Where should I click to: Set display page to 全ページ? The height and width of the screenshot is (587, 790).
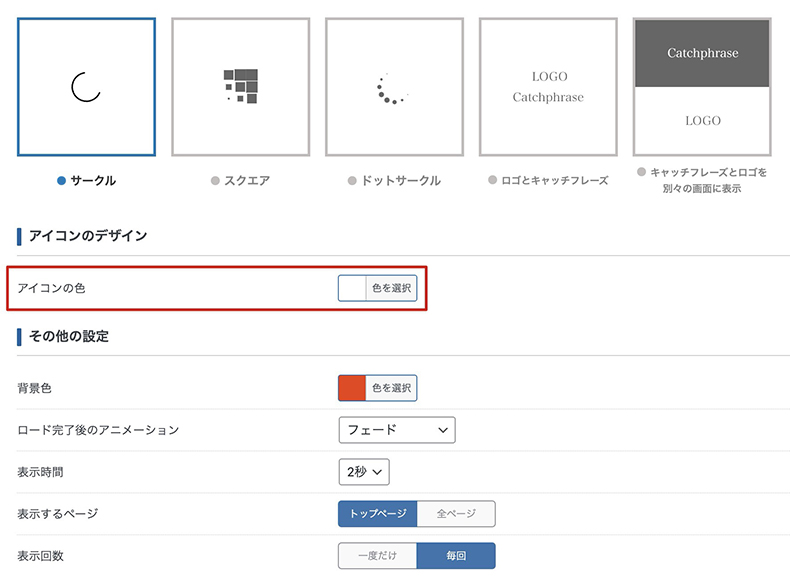pyautogui.click(x=456, y=513)
